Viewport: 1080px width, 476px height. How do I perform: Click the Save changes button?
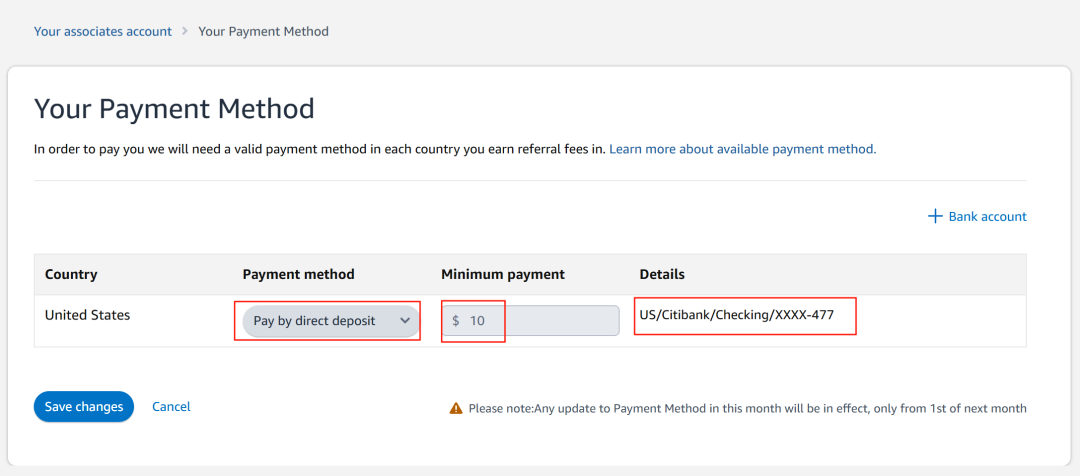click(x=83, y=407)
